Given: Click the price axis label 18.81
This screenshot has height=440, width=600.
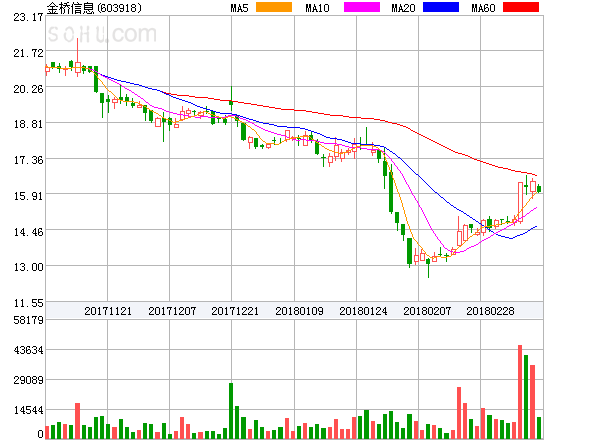Looking at the screenshot, I should click(28, 124).
